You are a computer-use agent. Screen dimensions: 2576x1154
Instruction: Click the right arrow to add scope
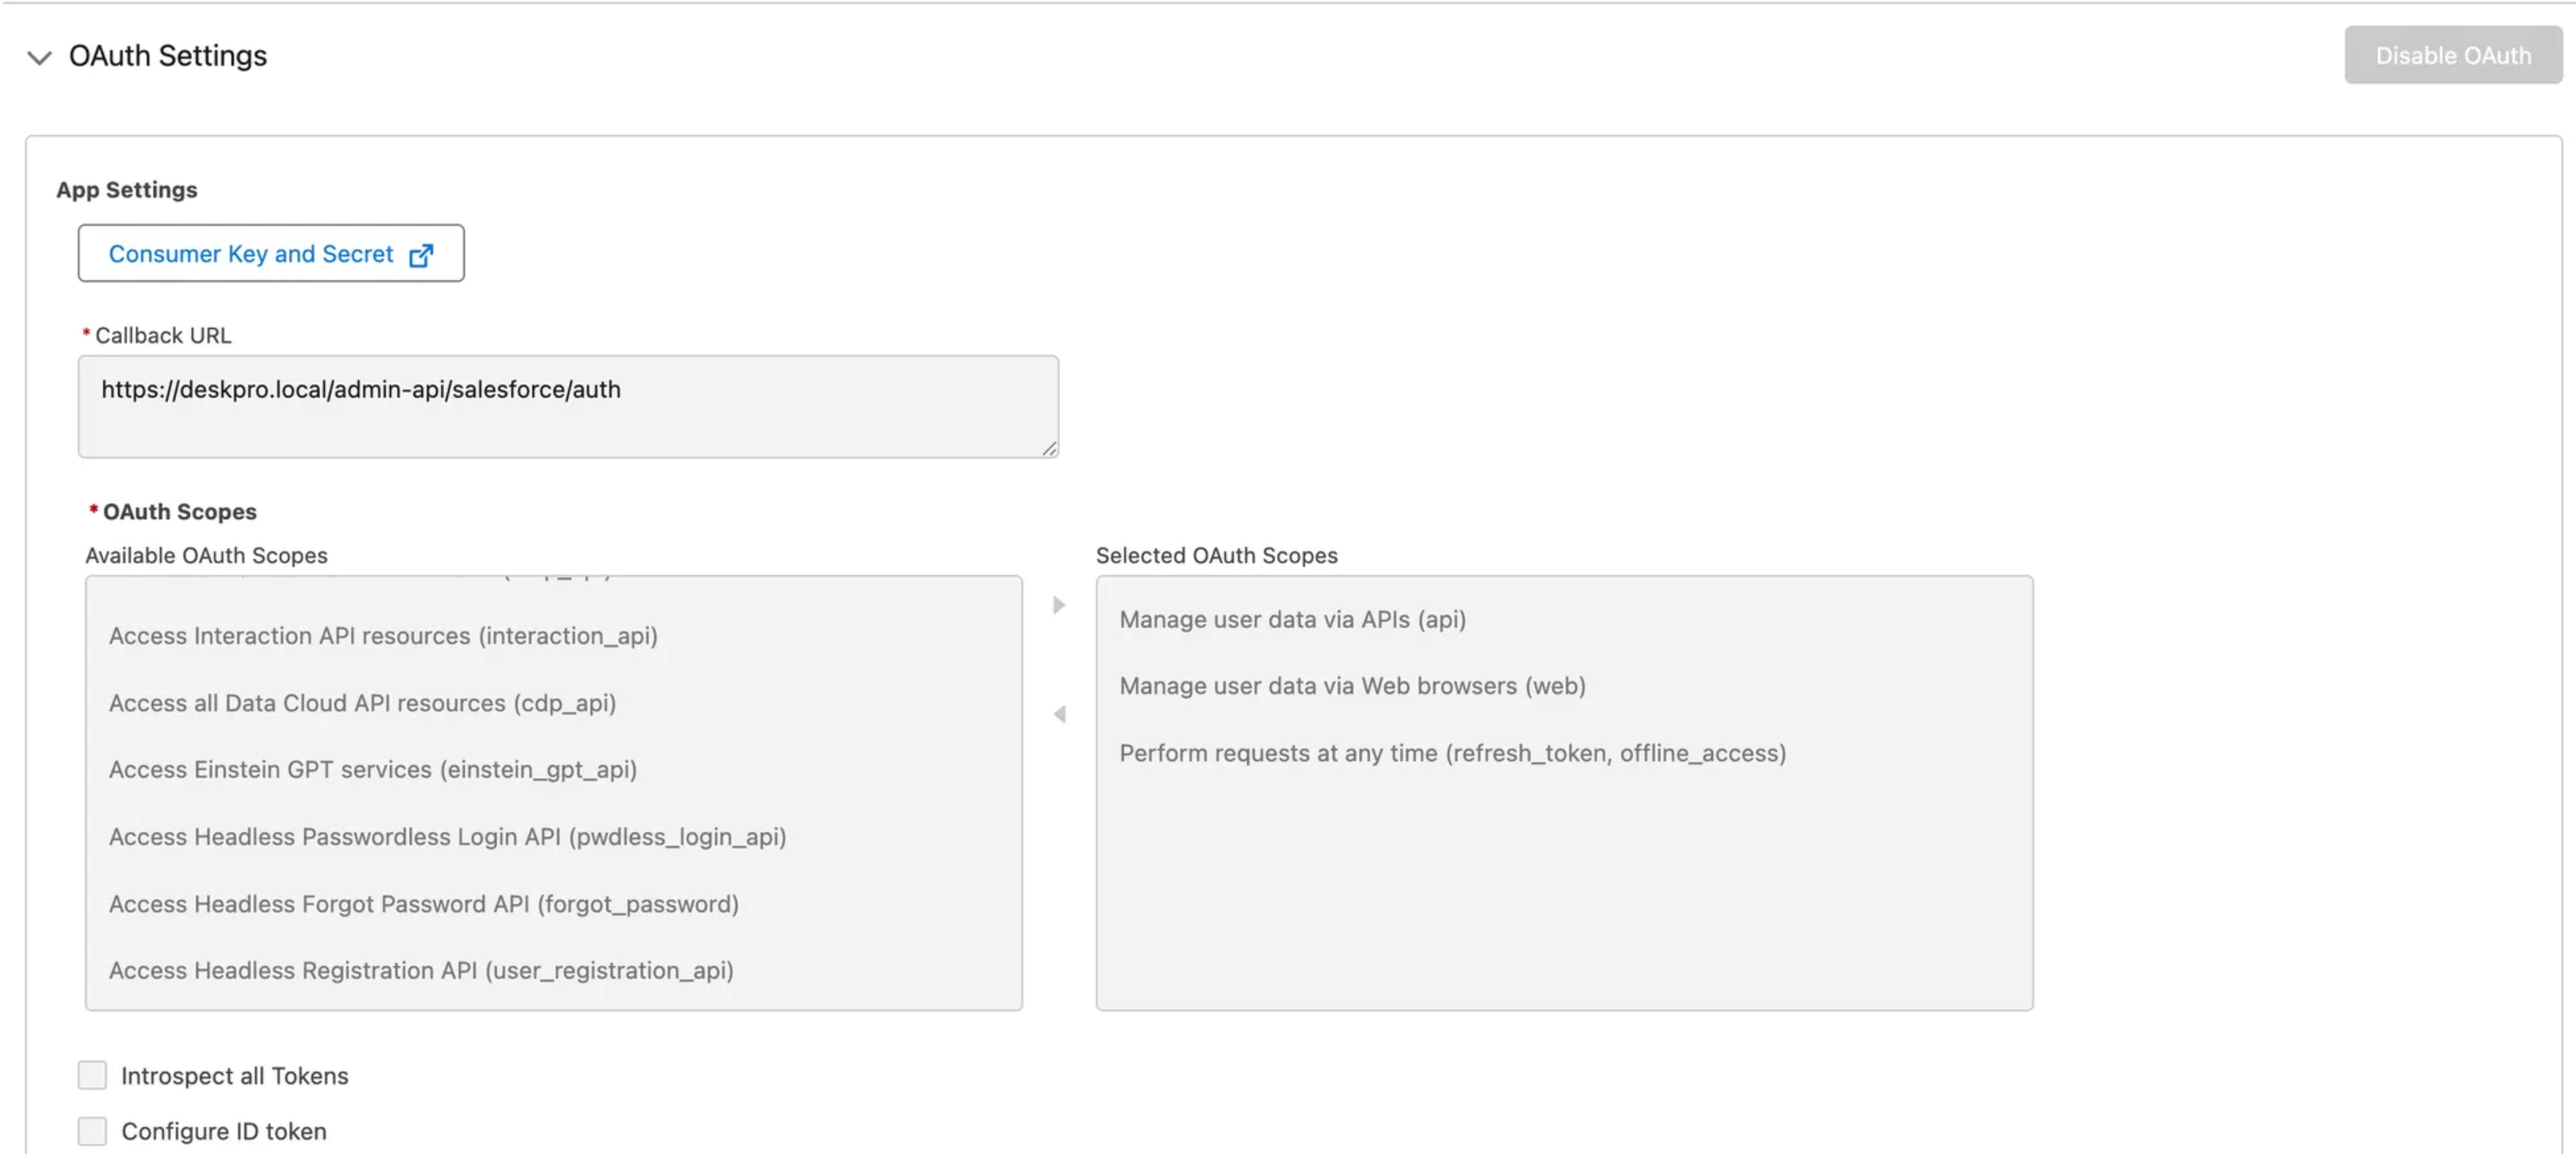[x=1059, y=605]
